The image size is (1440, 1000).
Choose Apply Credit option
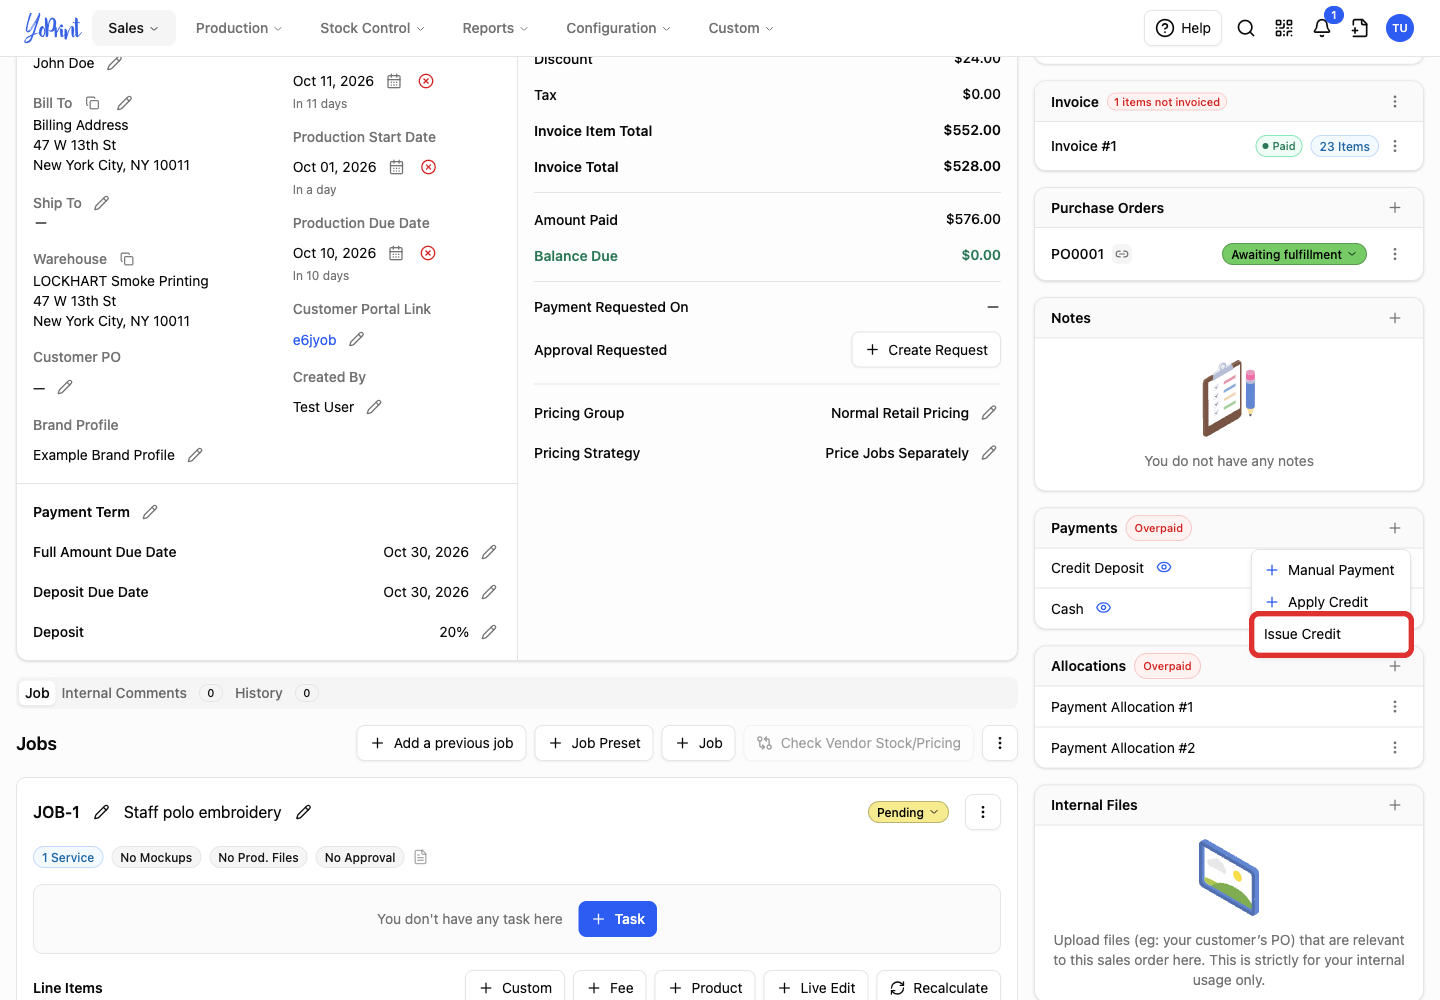coord(1330,602)
